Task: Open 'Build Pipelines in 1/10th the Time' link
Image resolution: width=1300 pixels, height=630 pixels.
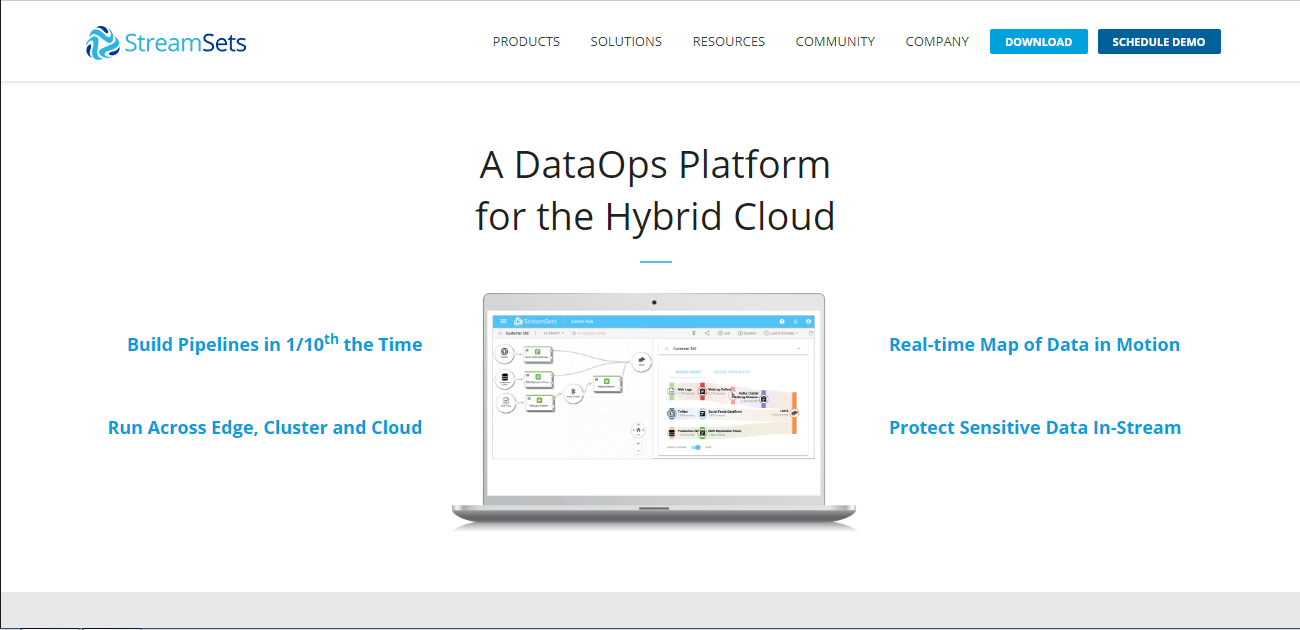Action: coord(275,343)
